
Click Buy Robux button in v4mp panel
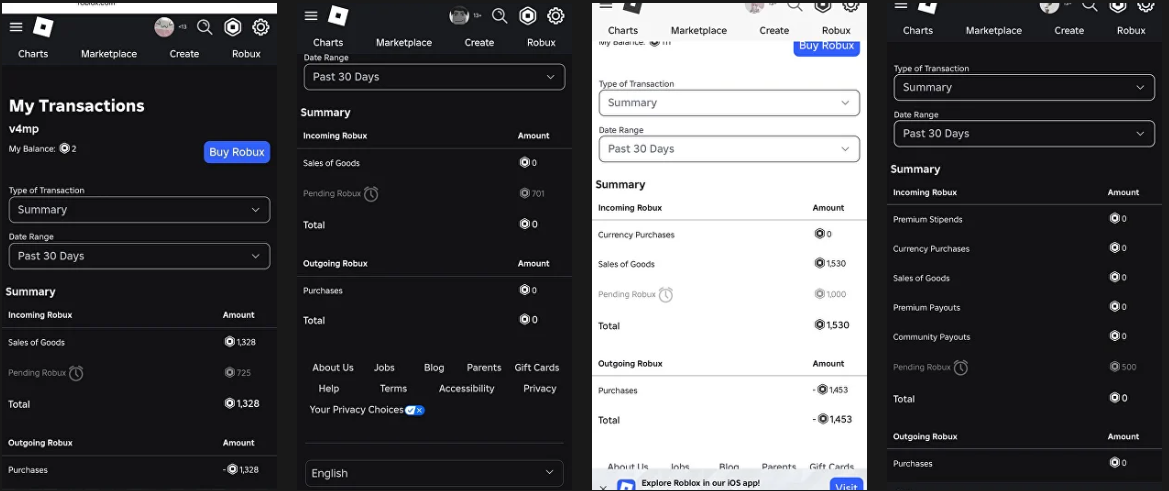(237, 152)
